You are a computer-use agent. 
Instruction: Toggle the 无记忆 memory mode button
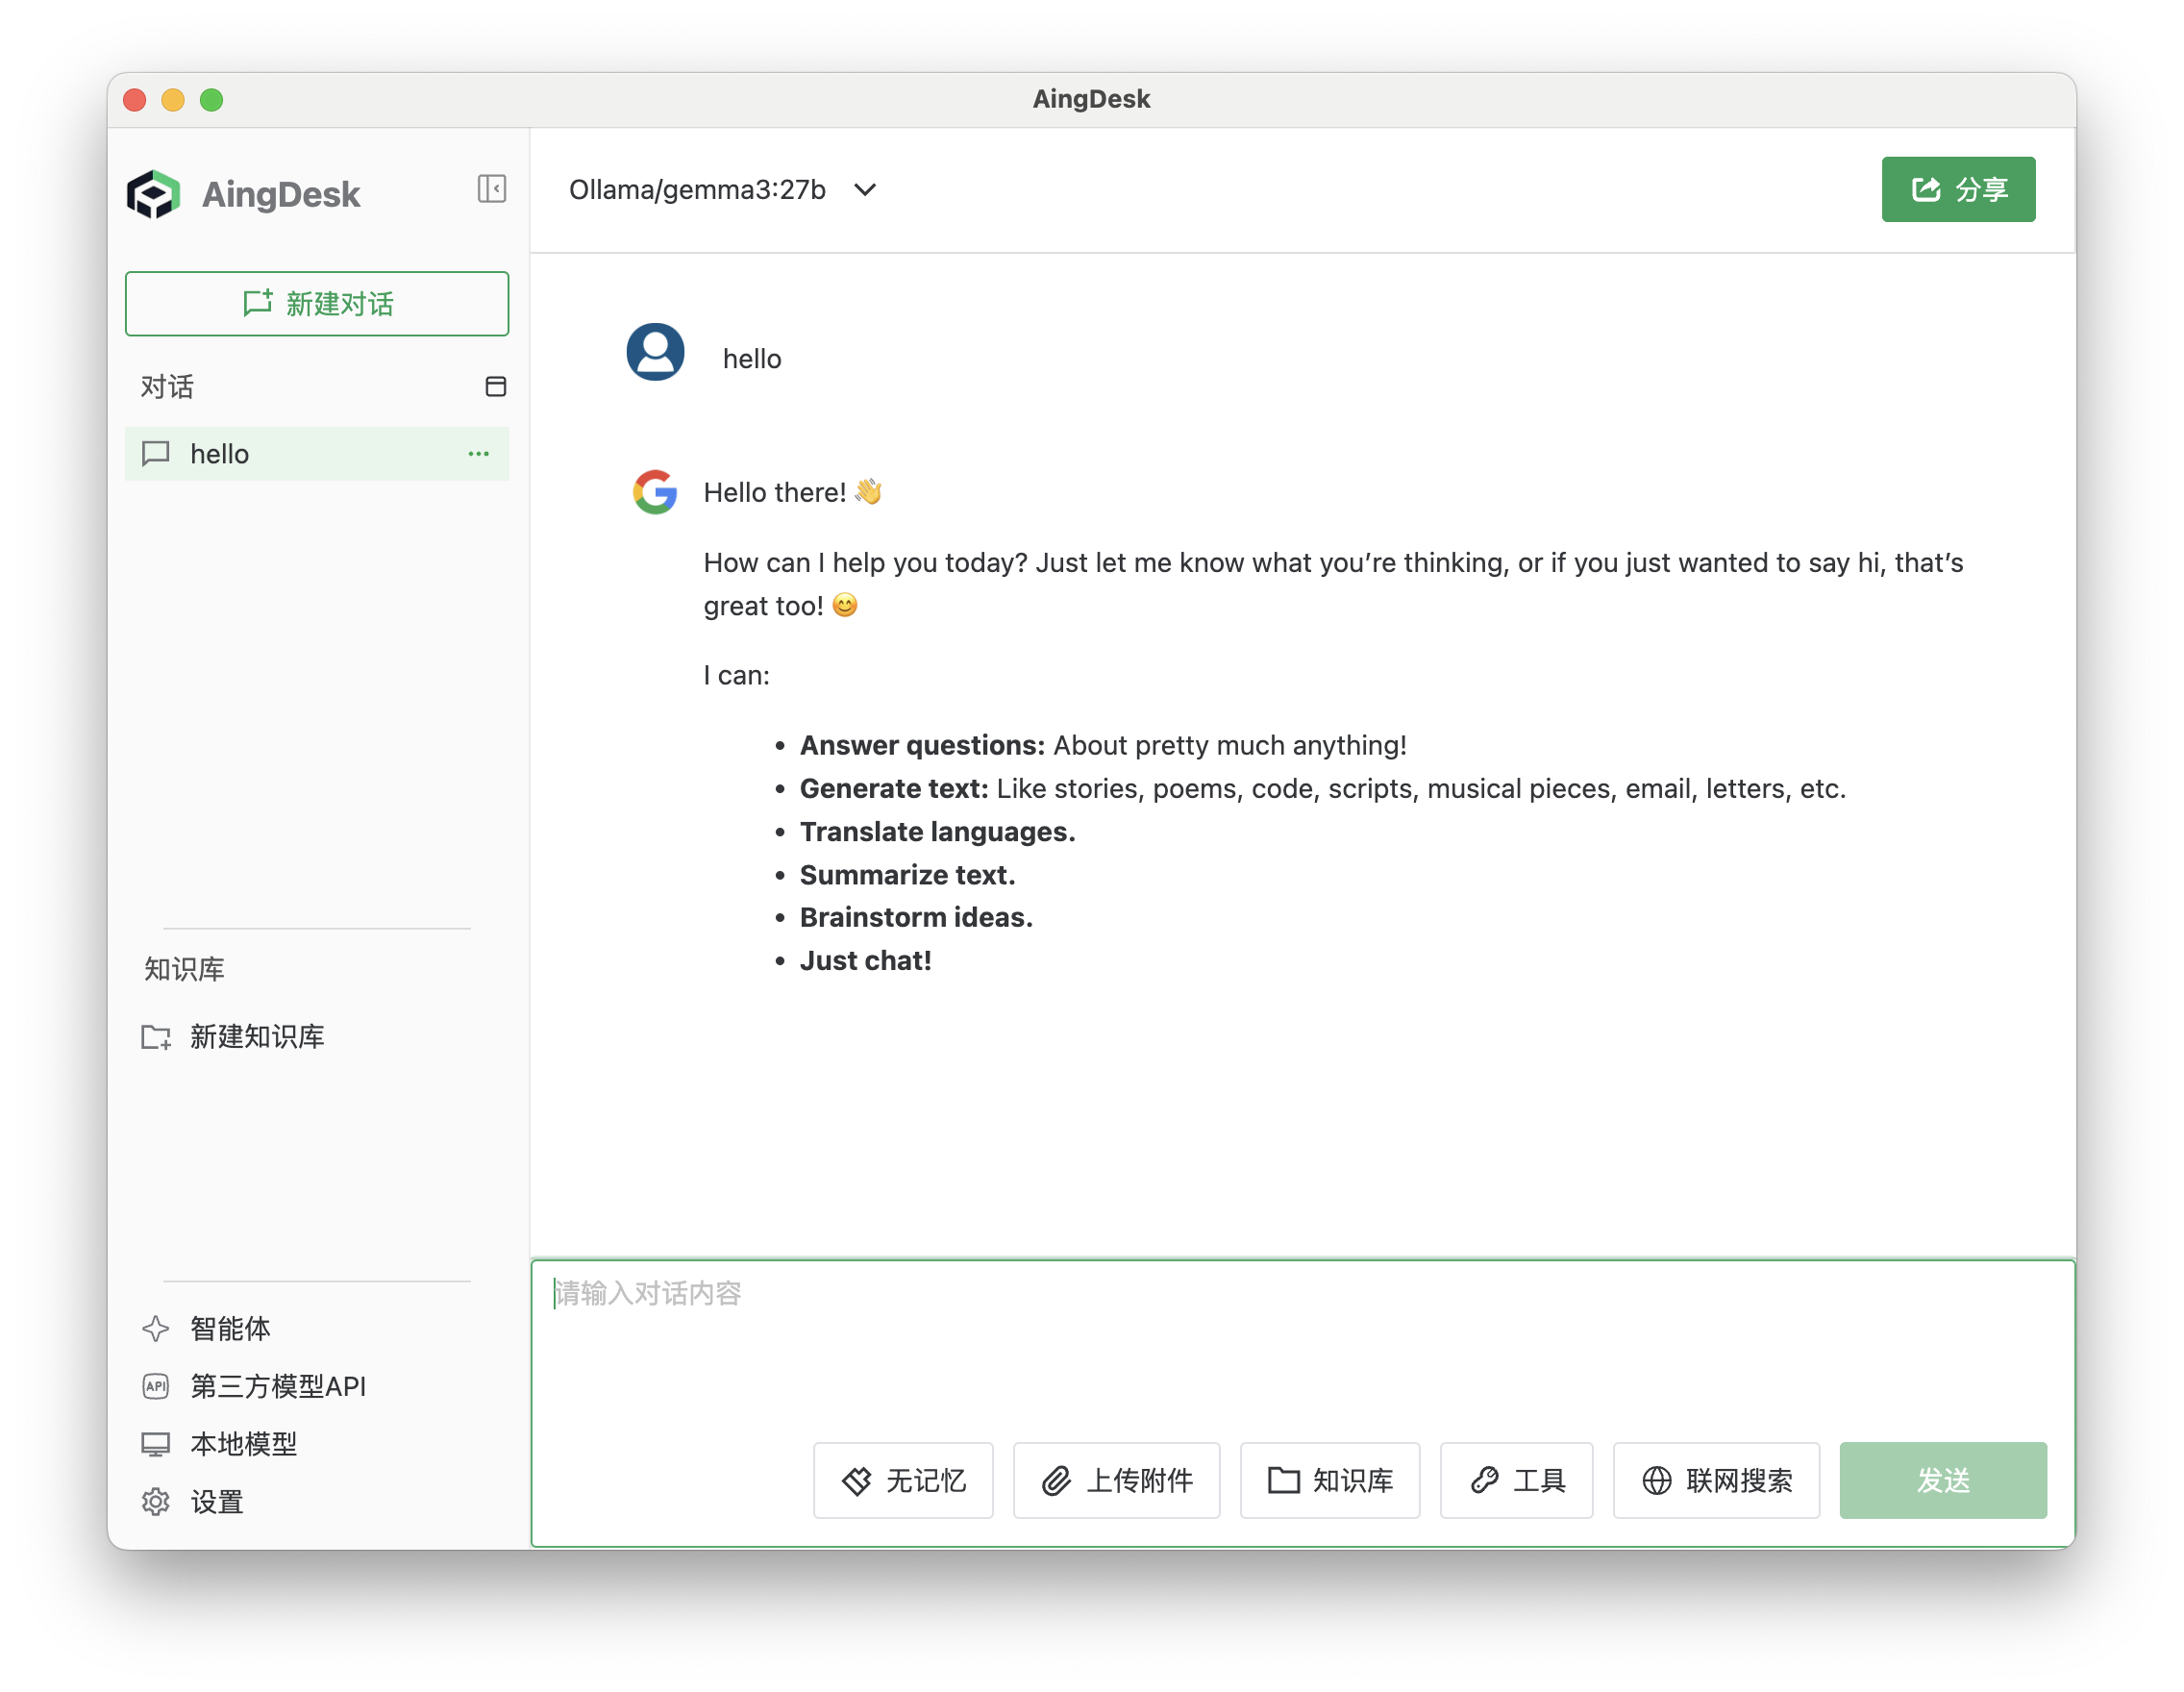pyautogui.click(x=903, y=1480)
